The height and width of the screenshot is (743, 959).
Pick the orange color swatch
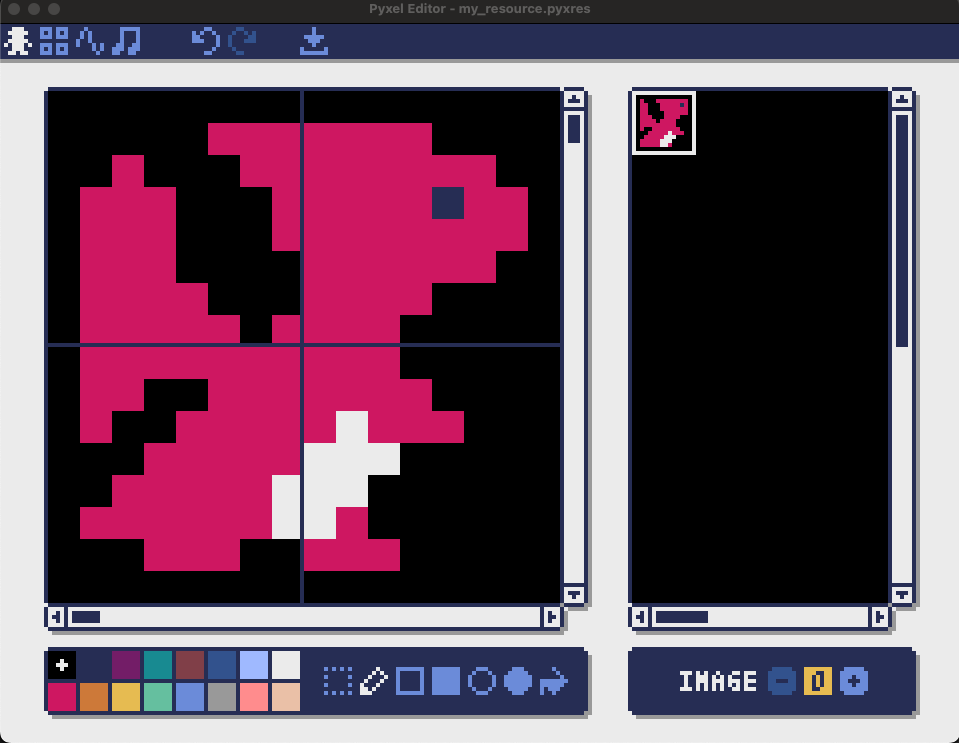(94, 697)
